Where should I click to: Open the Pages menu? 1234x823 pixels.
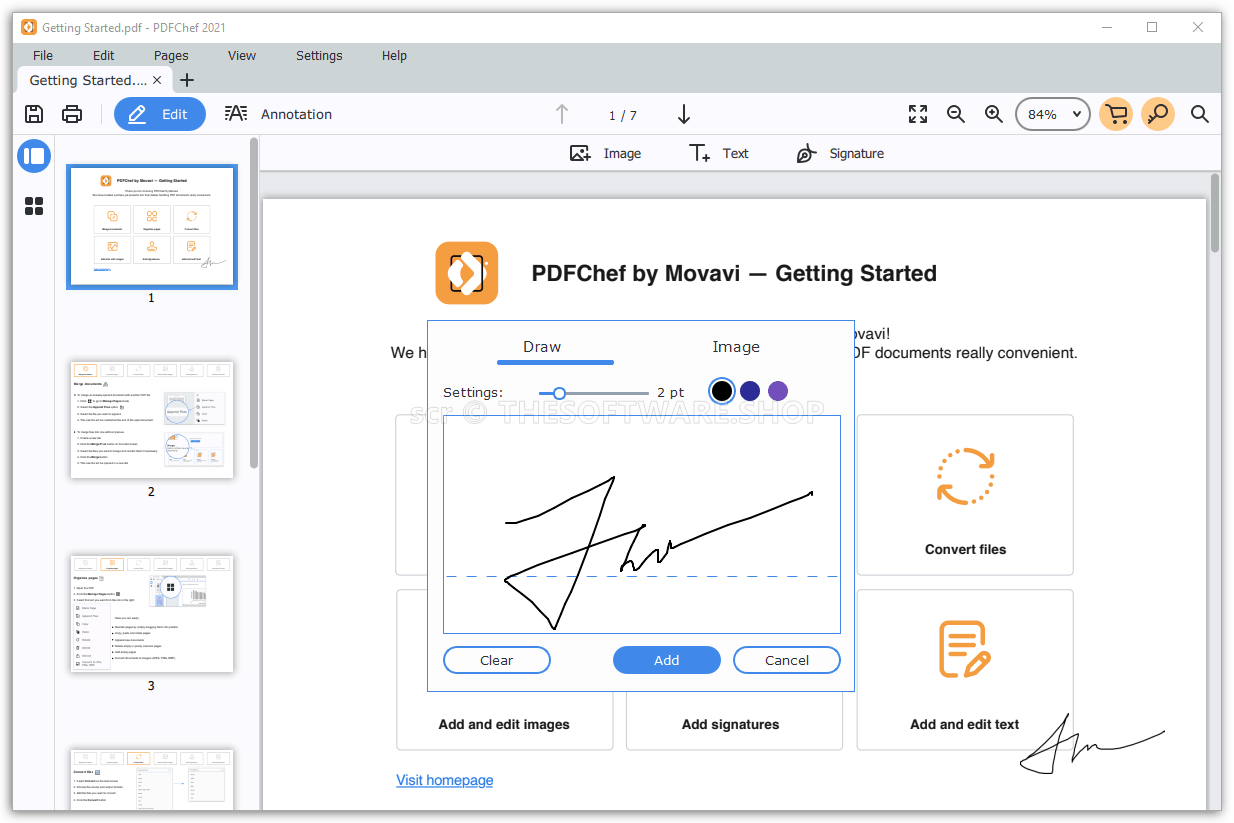[x=171, y=55]
